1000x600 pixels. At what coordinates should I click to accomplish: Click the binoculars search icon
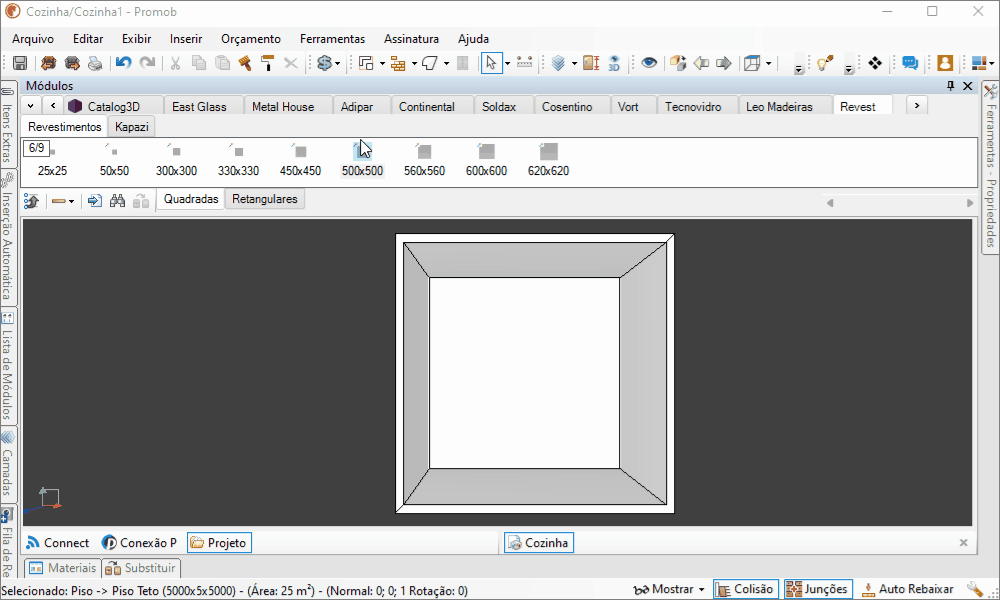click(117, 201)
